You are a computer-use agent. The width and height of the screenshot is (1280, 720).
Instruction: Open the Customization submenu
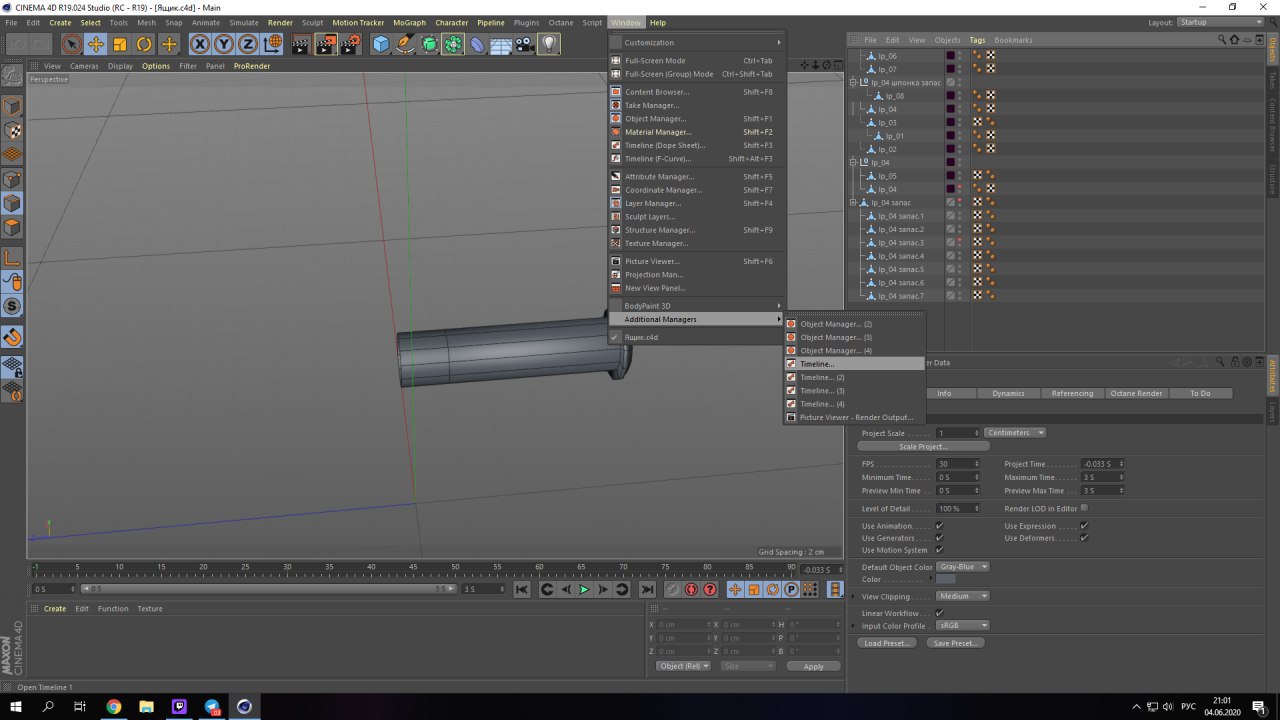click(698, 42)
